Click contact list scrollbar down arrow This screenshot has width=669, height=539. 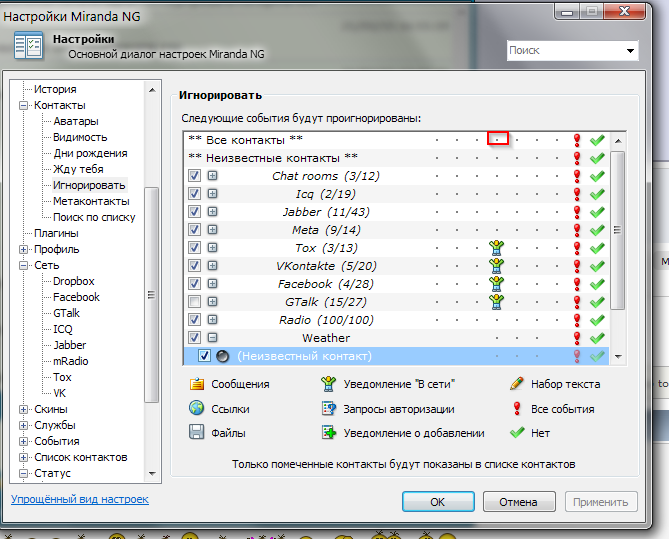tap(618, 356)
